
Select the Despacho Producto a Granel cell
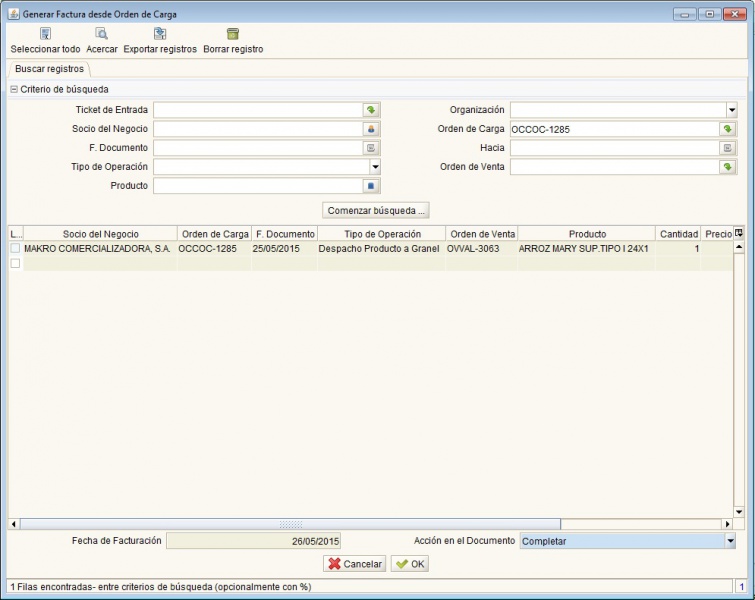[382, 248]
